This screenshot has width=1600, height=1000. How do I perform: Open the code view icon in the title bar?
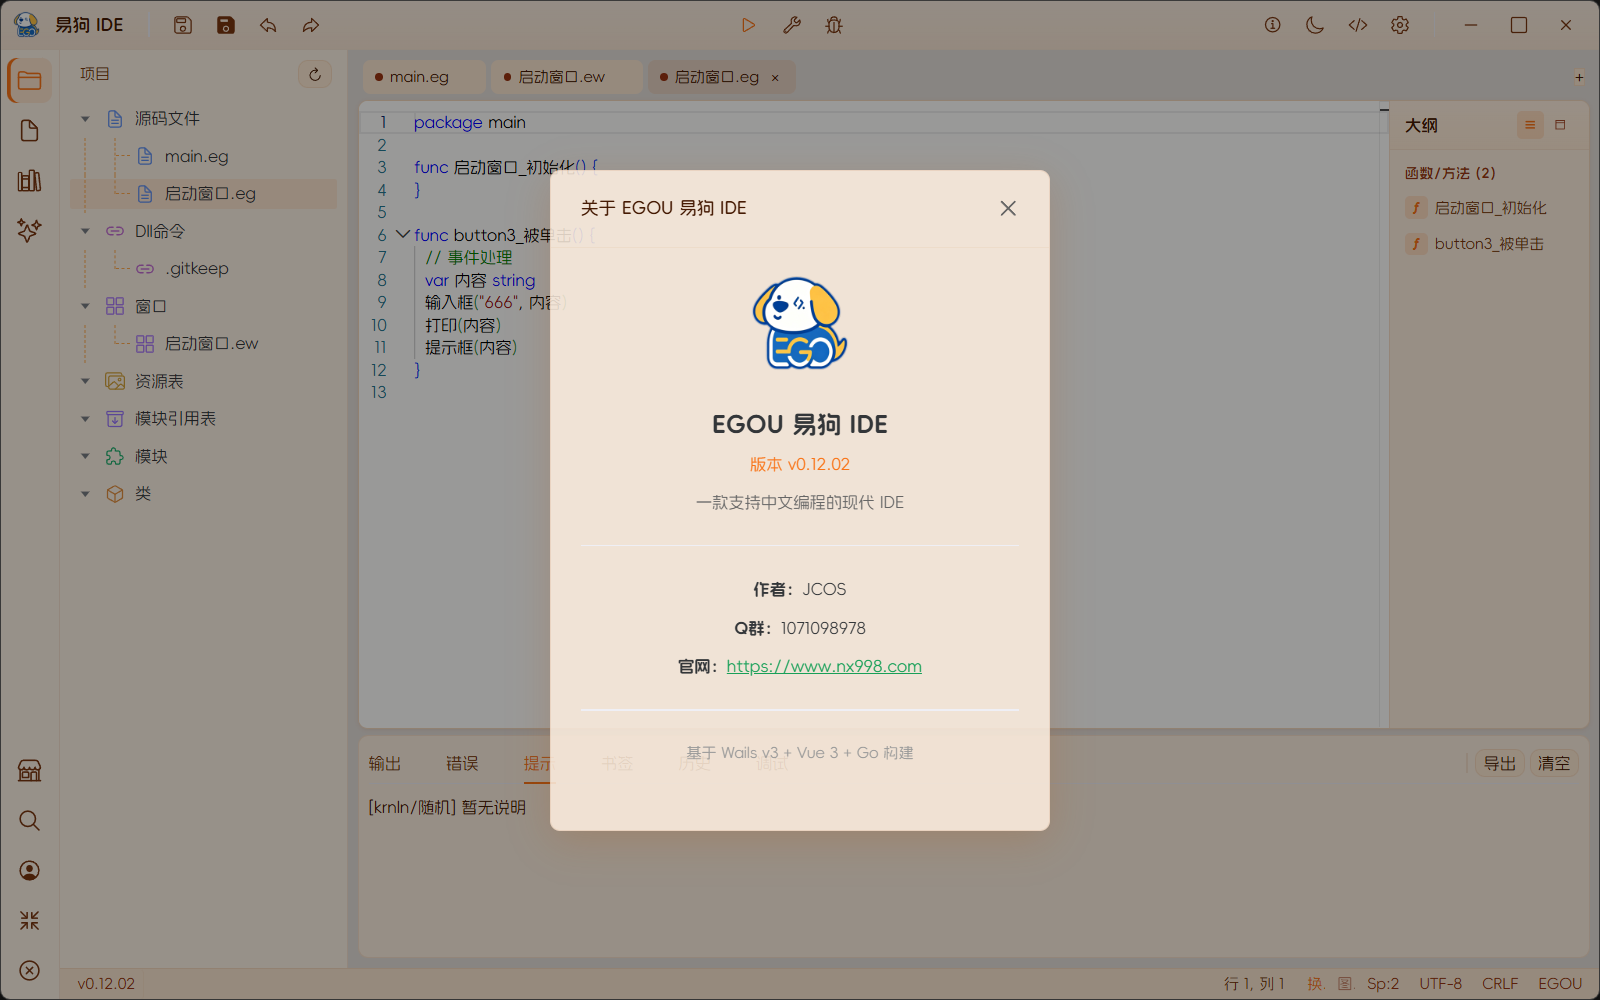click(1358, 25)
